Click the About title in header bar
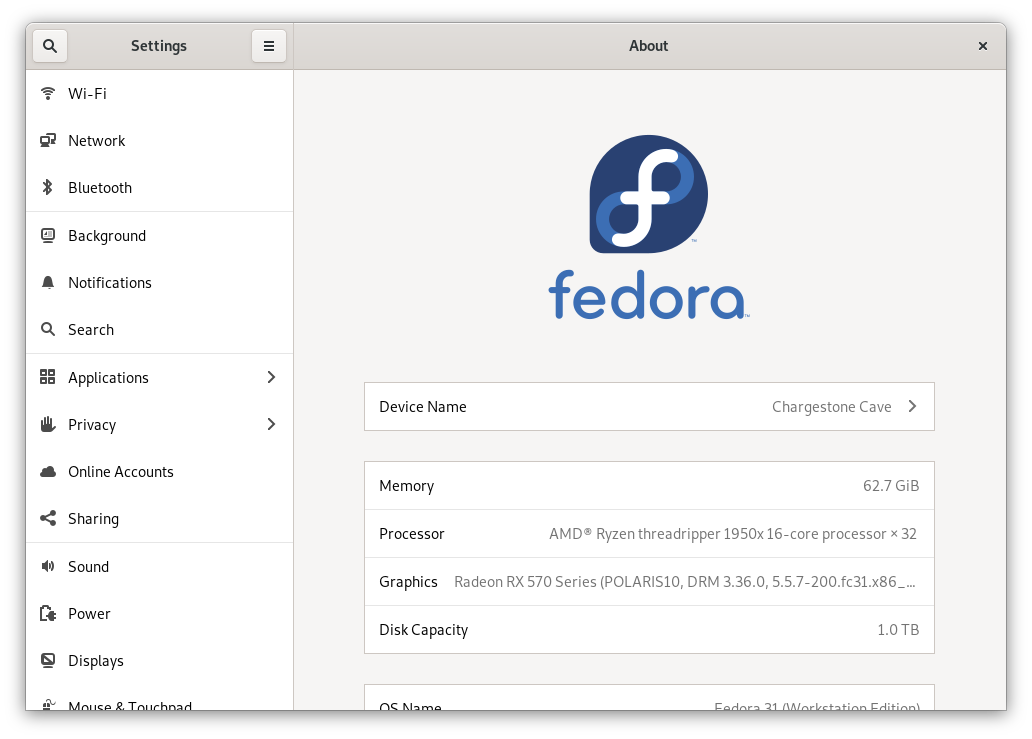This screenshot has height=739, width=1032. 648,46
